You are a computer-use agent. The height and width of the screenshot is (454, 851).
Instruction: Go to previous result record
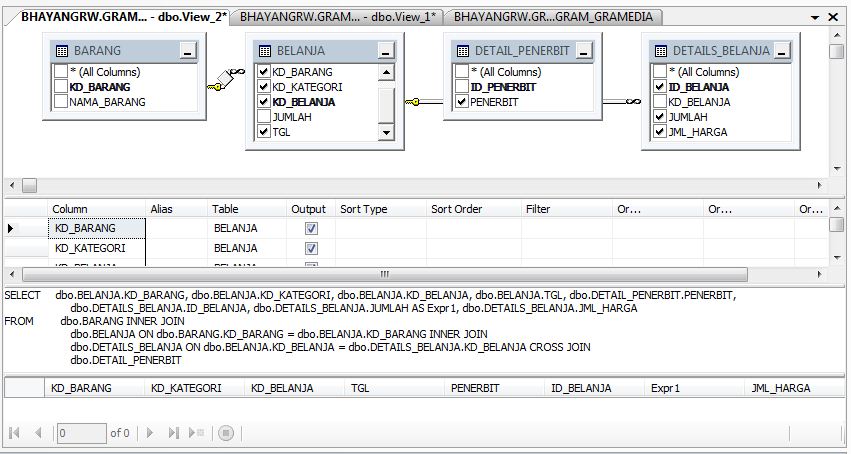pyautogui.click(x=38, y=433)
